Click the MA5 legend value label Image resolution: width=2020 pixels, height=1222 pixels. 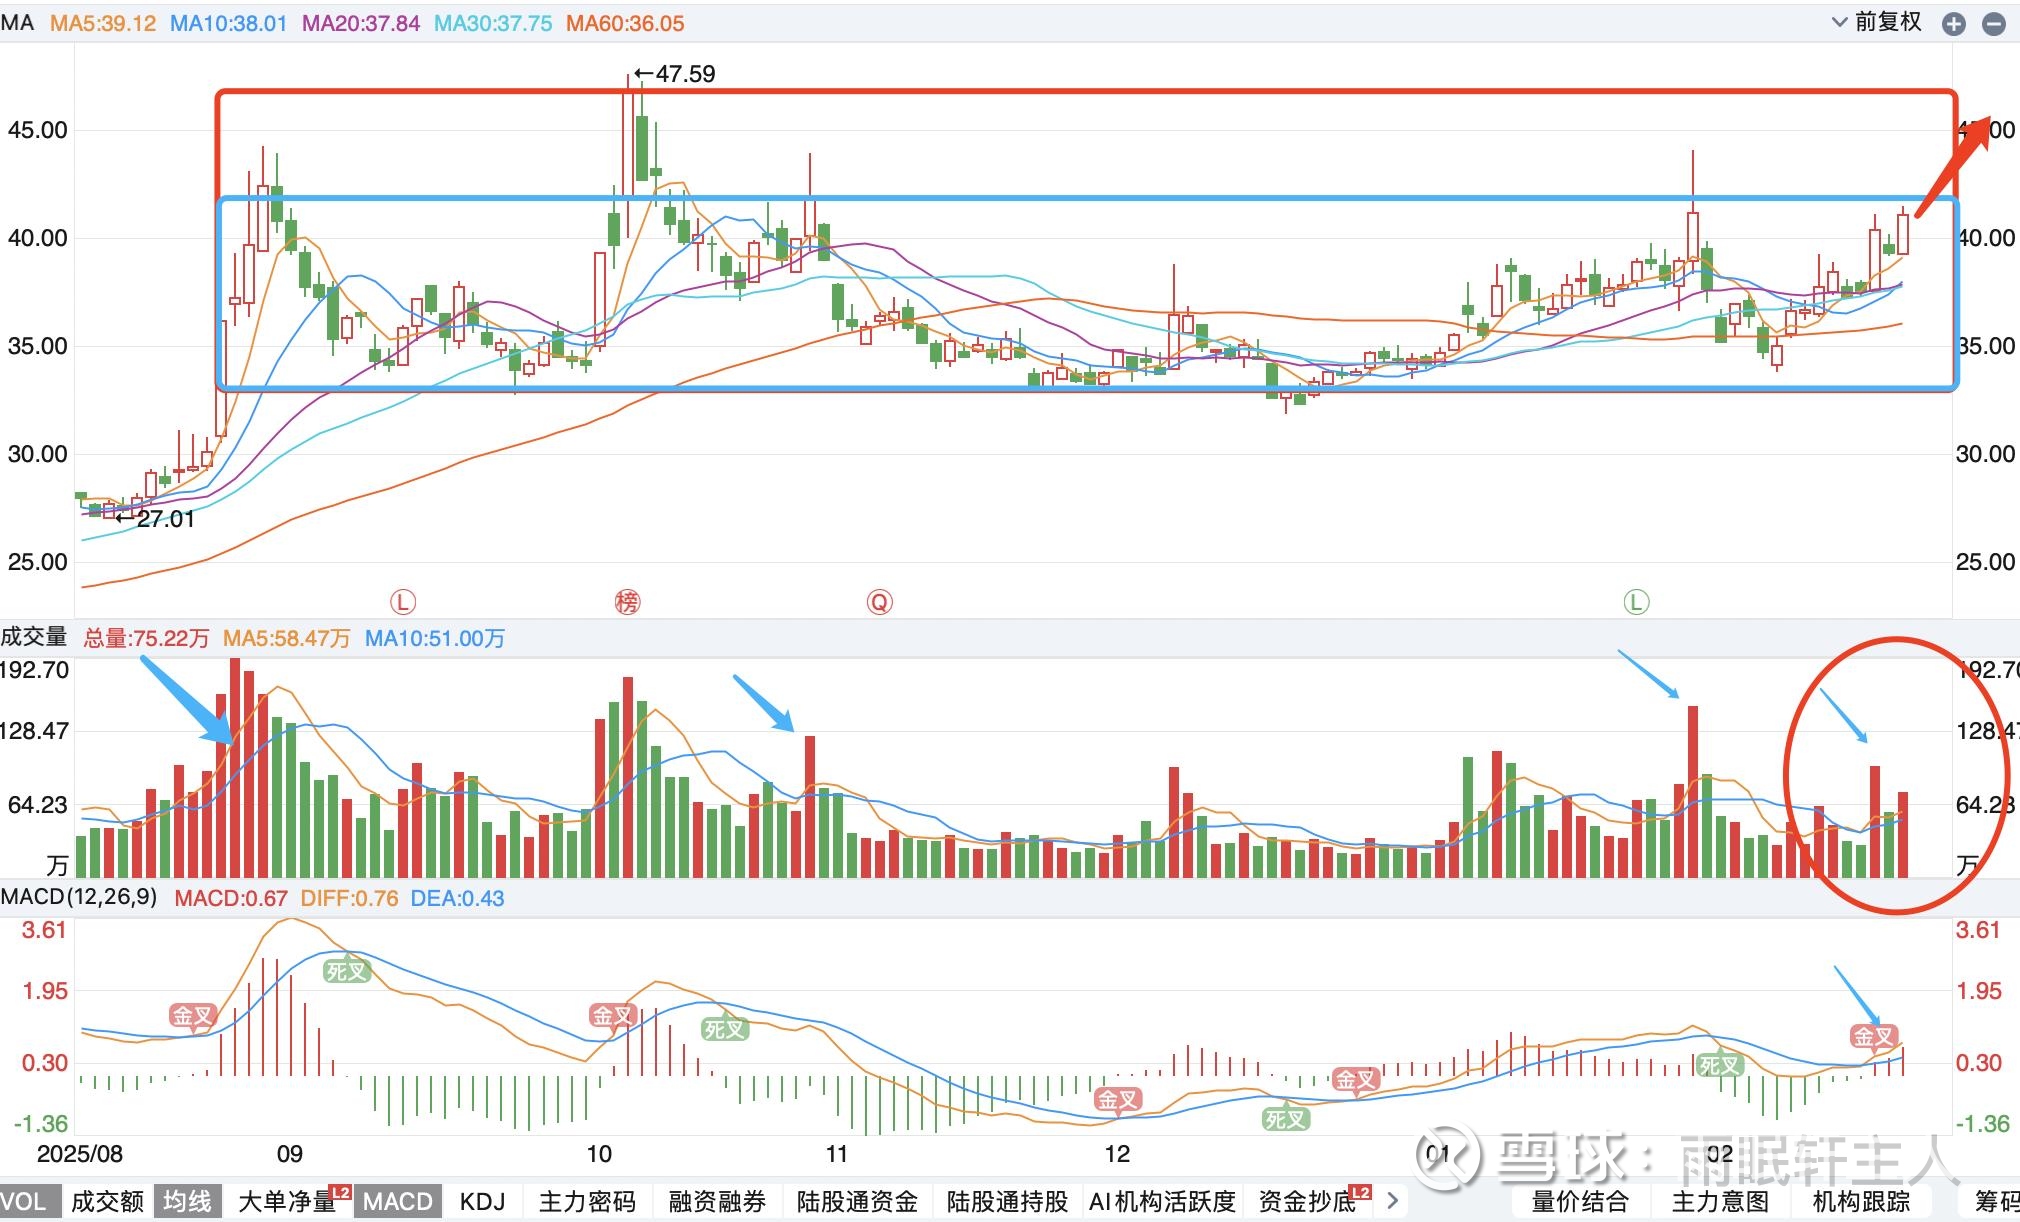[103, 23]
